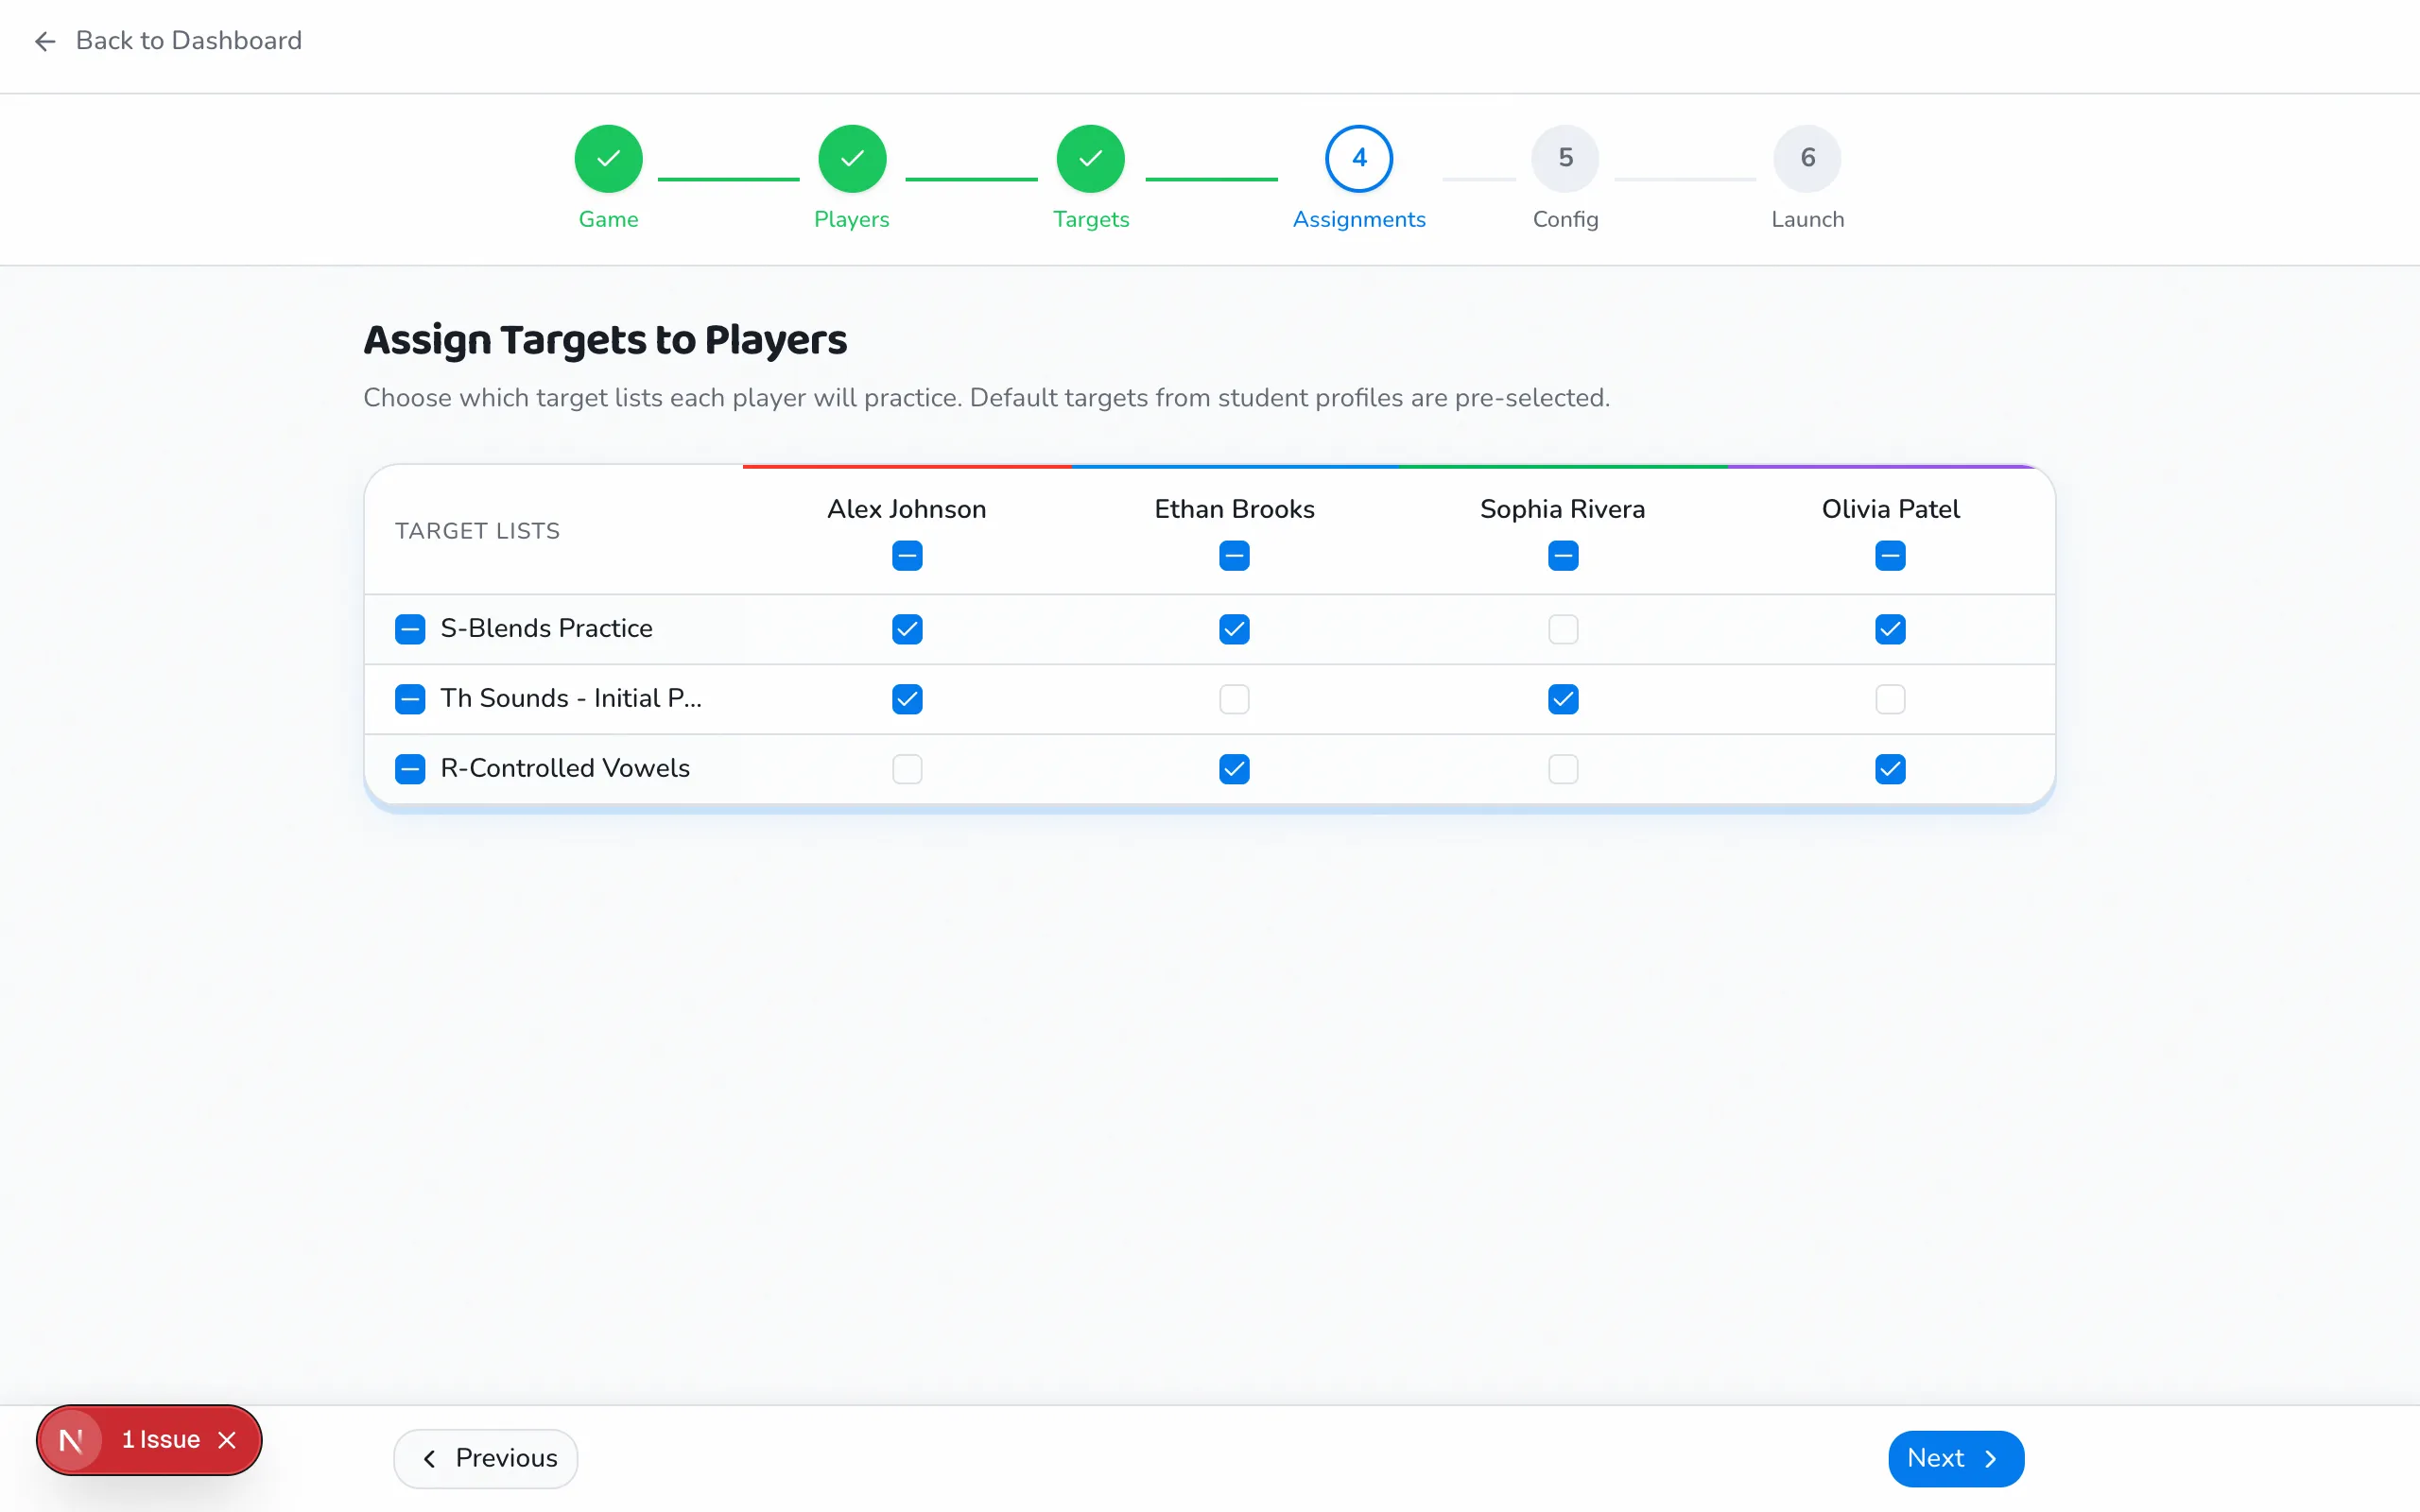Viewport: 2420px width, 1512px height.
Task: Click the S-Blends Practice label
Action: (x=546, y=628)
